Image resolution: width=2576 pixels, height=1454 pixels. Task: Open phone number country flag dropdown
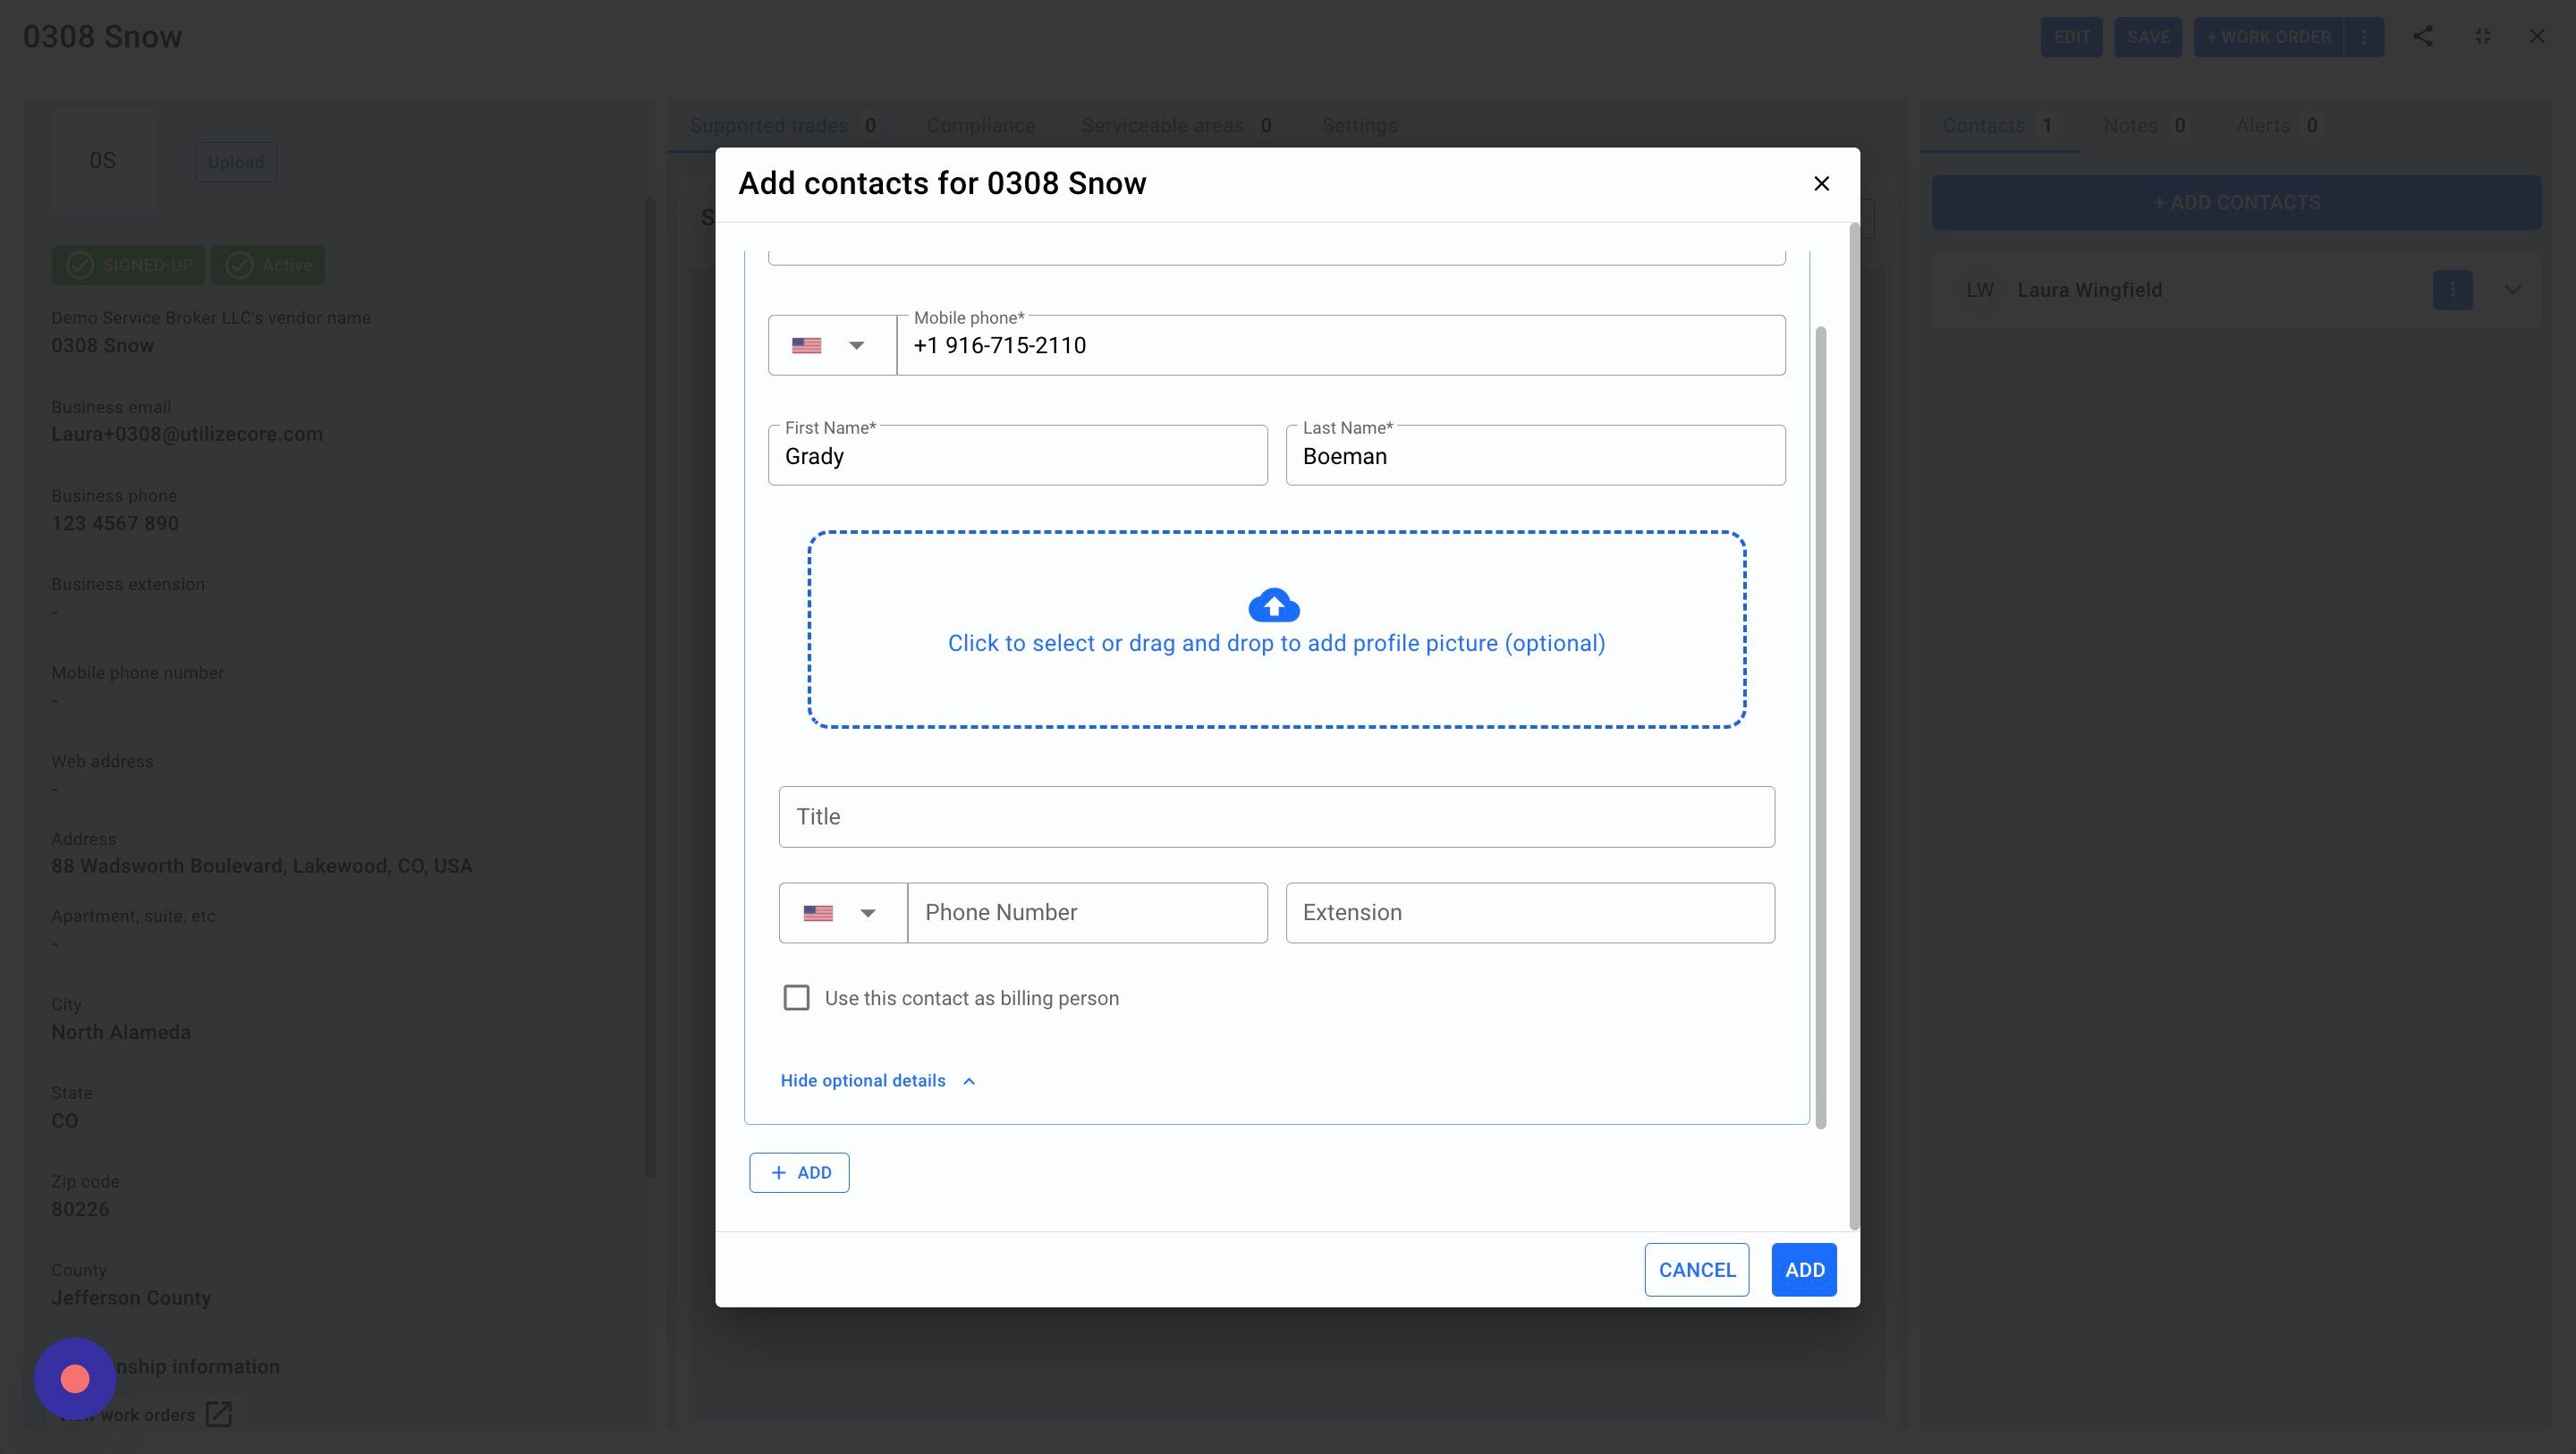[842, 913]
